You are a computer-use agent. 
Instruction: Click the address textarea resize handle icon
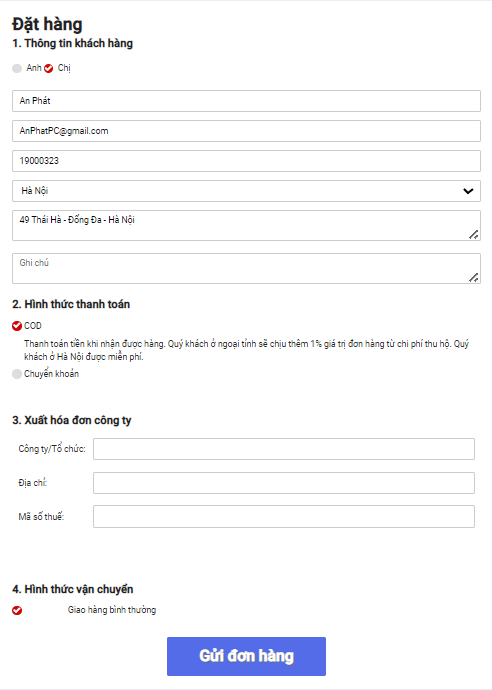(x=474, y=235)
